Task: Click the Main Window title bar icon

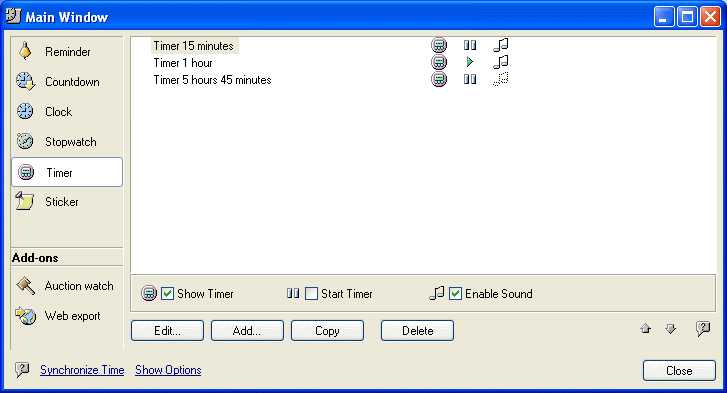Action: (13, 16)
